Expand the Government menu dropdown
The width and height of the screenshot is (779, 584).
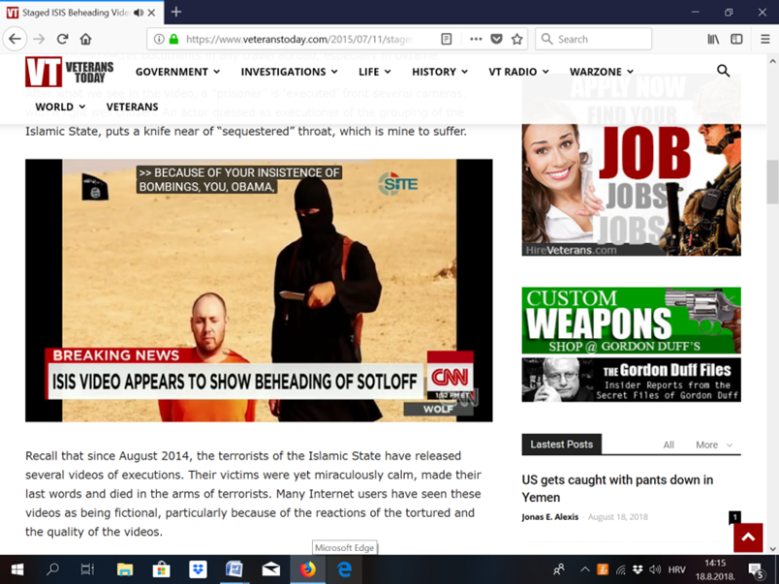coord(178,72)
